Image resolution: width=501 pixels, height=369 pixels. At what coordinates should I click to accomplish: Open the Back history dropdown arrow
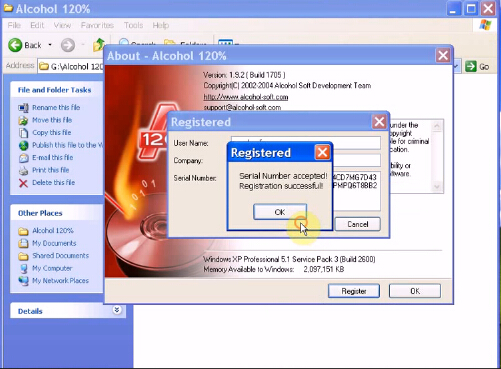(x=50, y=45)
